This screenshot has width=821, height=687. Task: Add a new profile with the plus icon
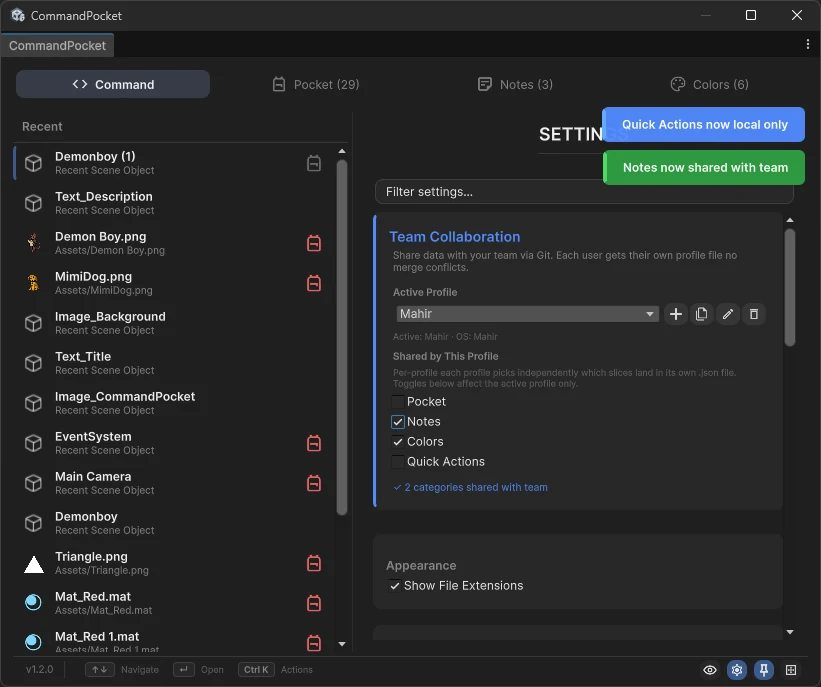tap(675, 314)
